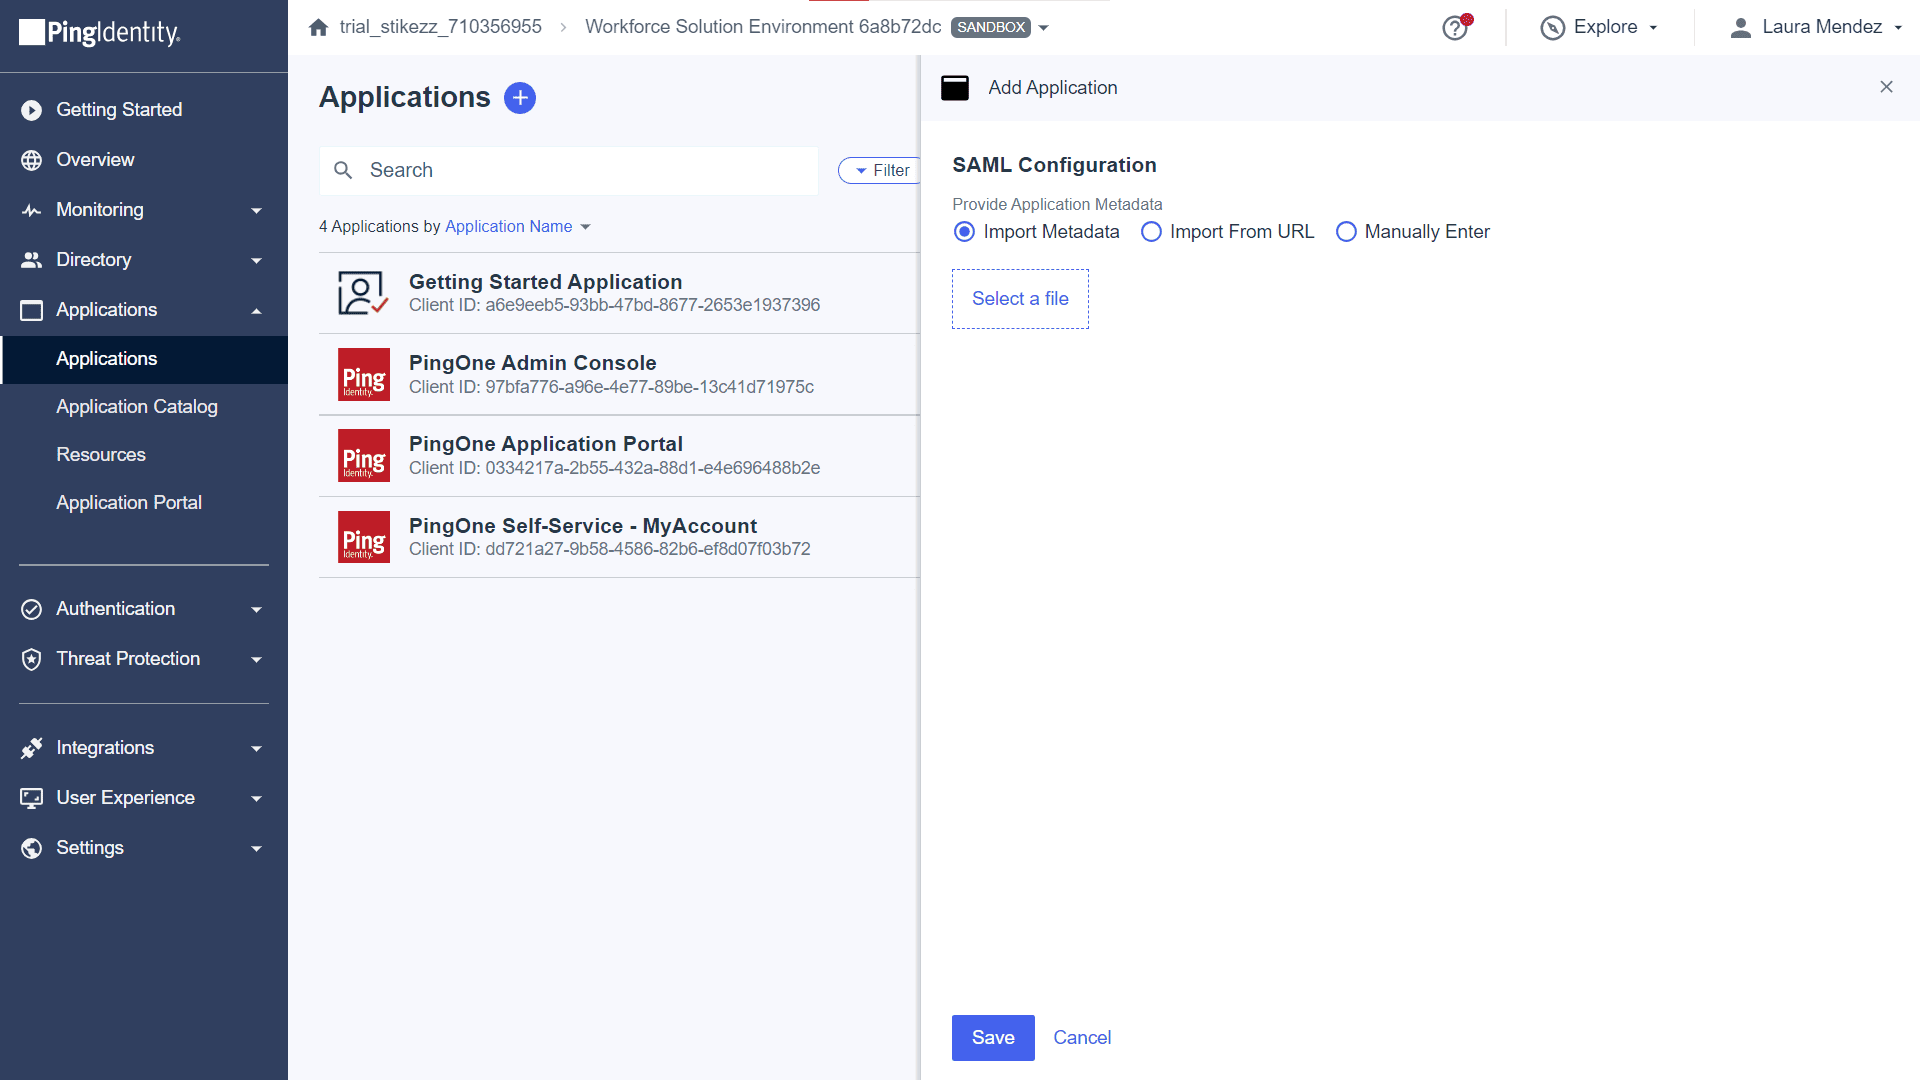
Task: Click the Filter button
Action: 878,169
